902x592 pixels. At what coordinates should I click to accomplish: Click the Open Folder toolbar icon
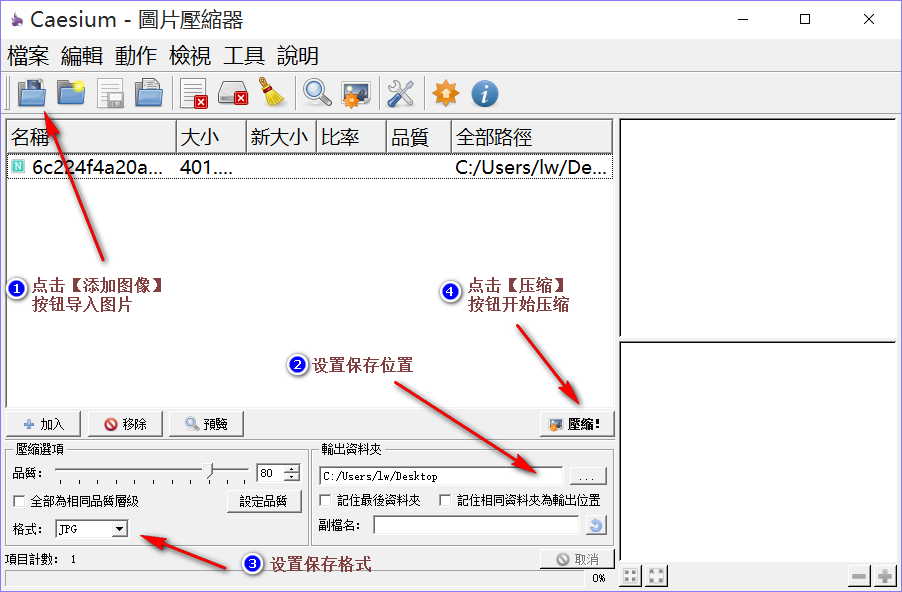[71, 93]
